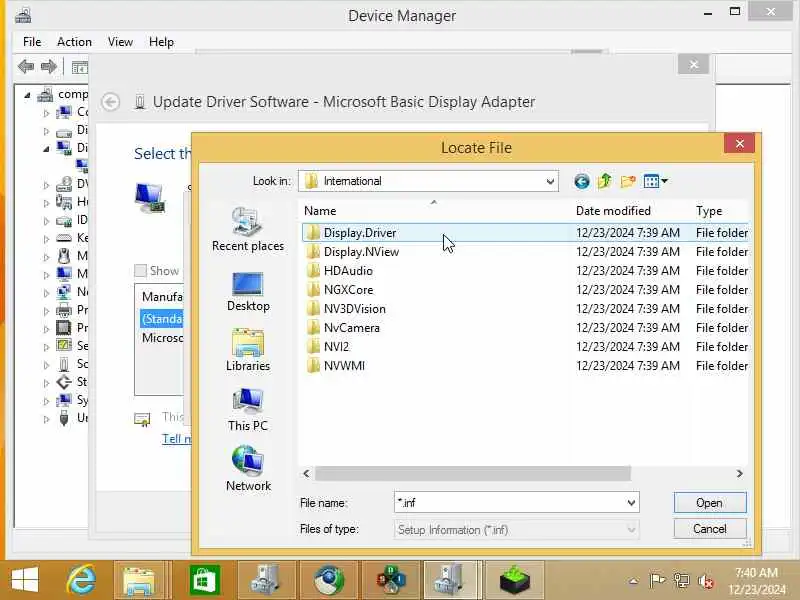Expand the Look in folder dropdown

coord(550,181)
